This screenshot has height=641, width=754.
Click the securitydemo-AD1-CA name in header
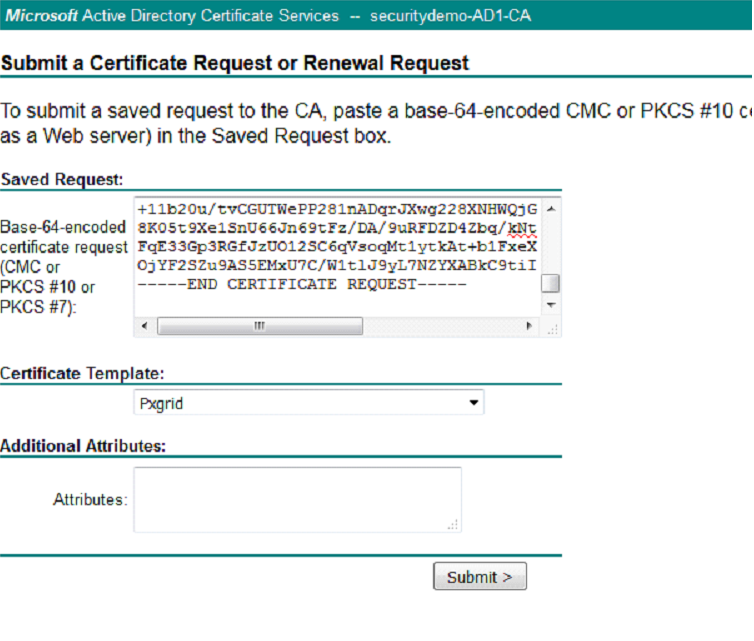point(451,16)
